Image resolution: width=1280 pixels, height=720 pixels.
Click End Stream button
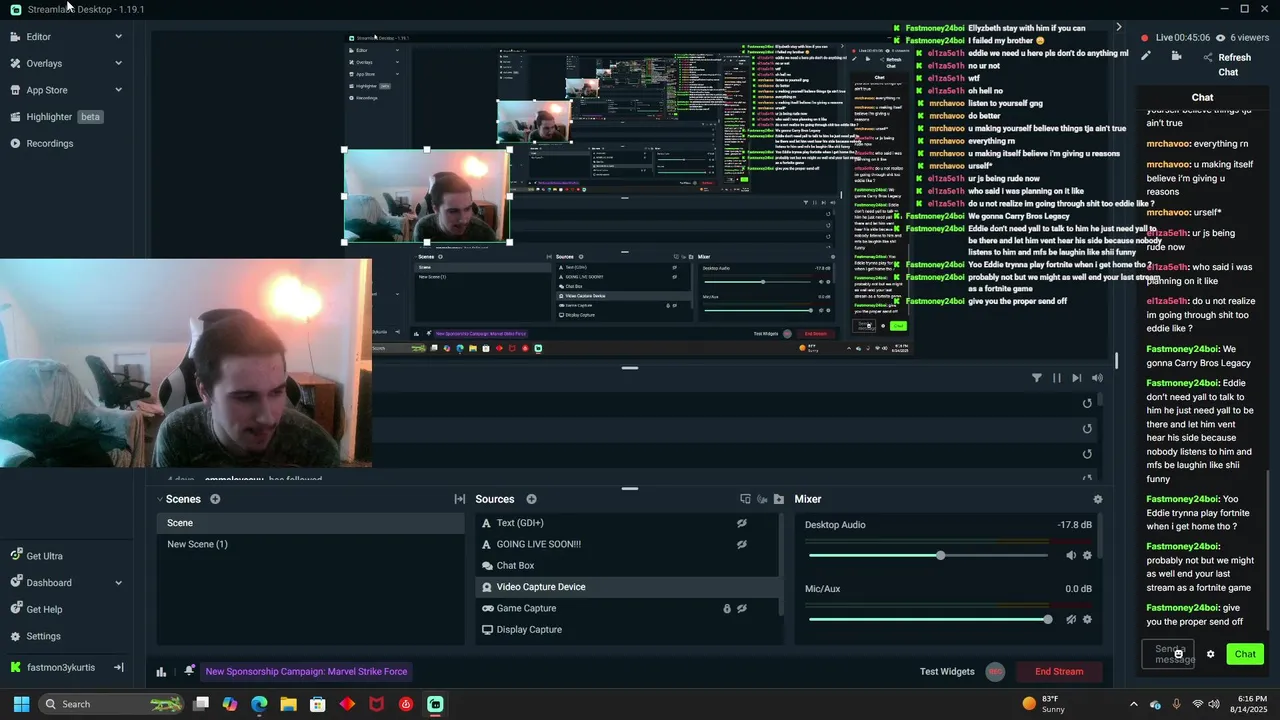(x=1059, y=672)
